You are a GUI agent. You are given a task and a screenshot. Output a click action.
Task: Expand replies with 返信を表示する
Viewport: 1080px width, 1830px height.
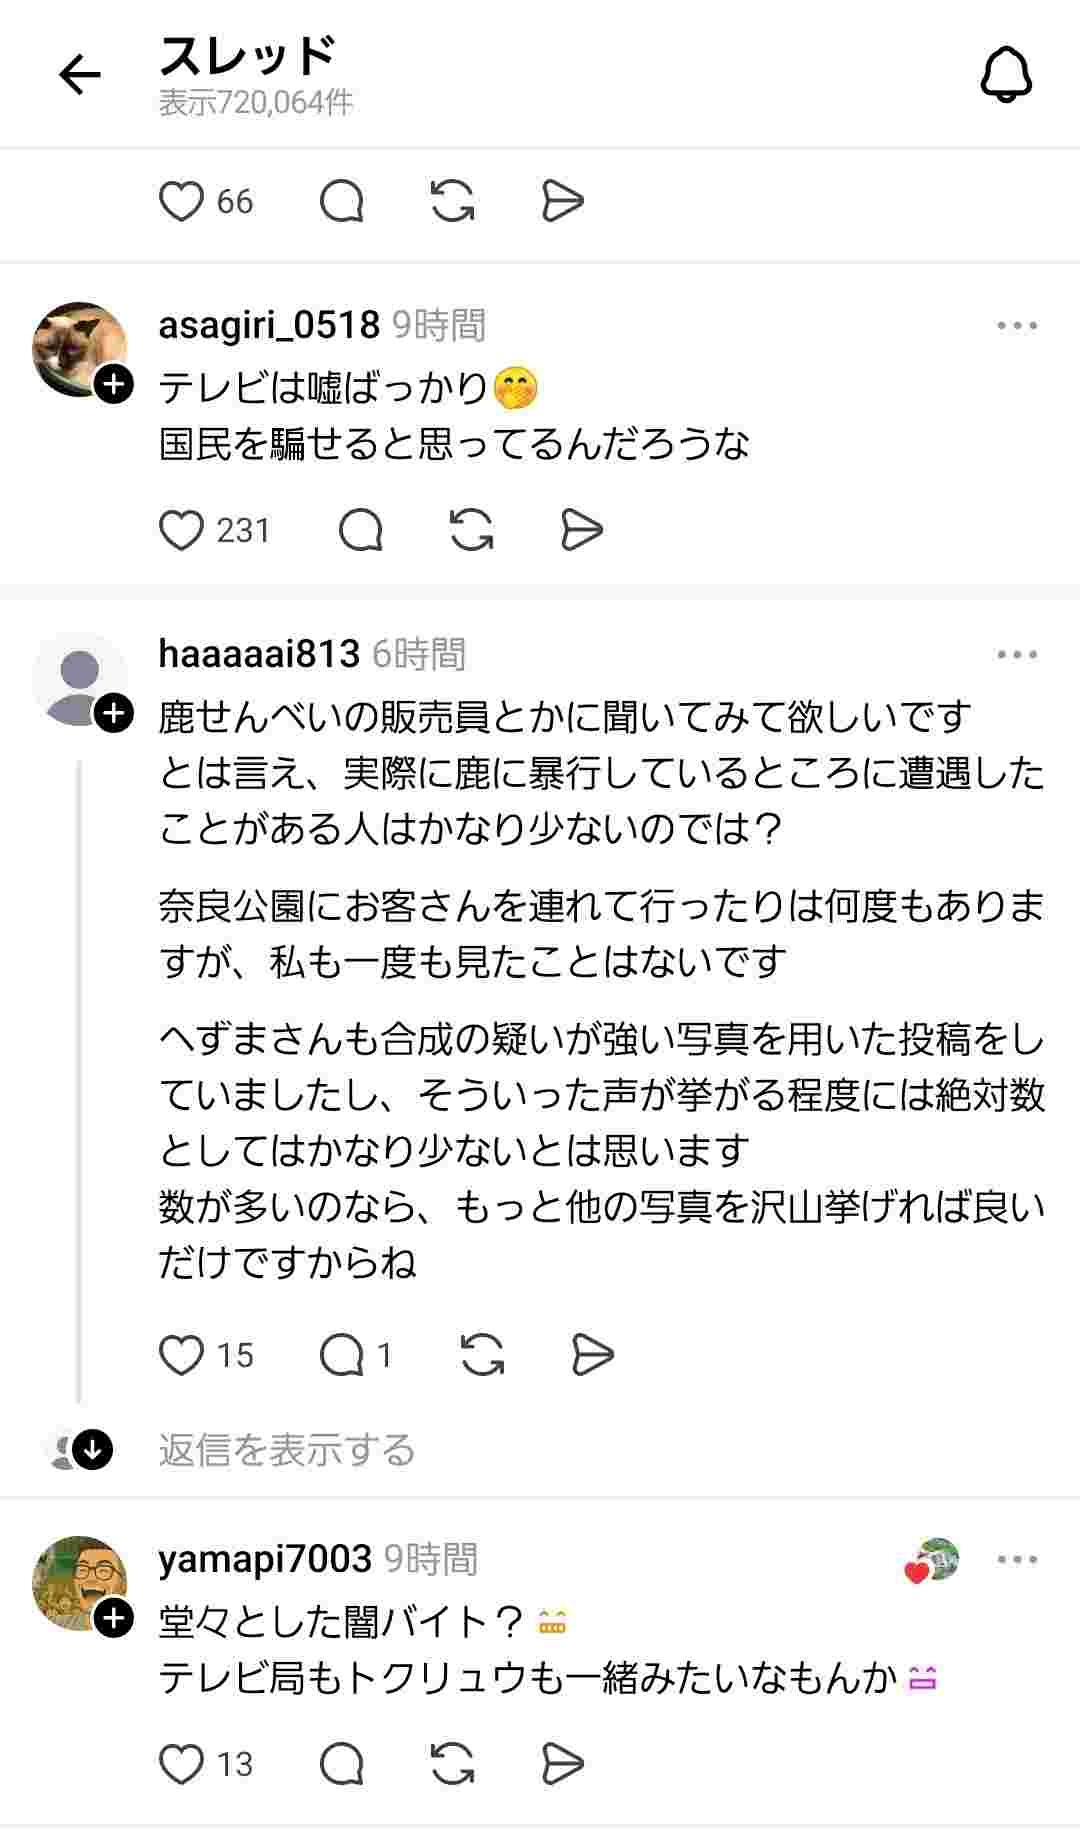coord(286,1450)
